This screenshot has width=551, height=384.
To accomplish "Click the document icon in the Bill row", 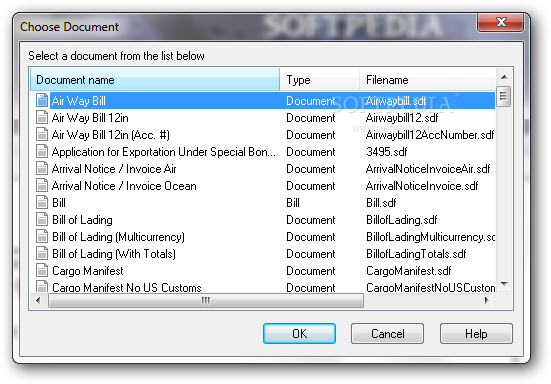I will 42,203.
